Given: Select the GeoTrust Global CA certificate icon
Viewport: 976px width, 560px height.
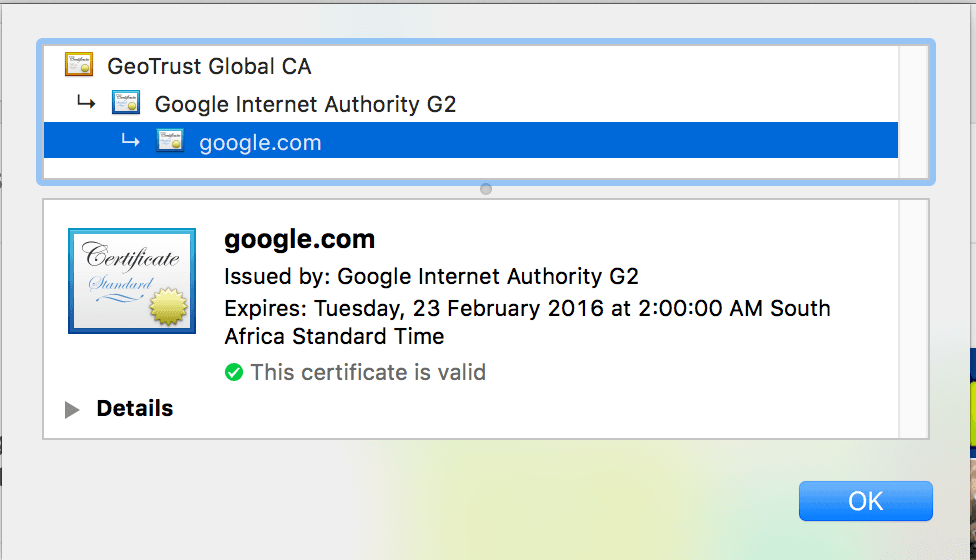Looking at the screenshot, I should coord(79,65).
